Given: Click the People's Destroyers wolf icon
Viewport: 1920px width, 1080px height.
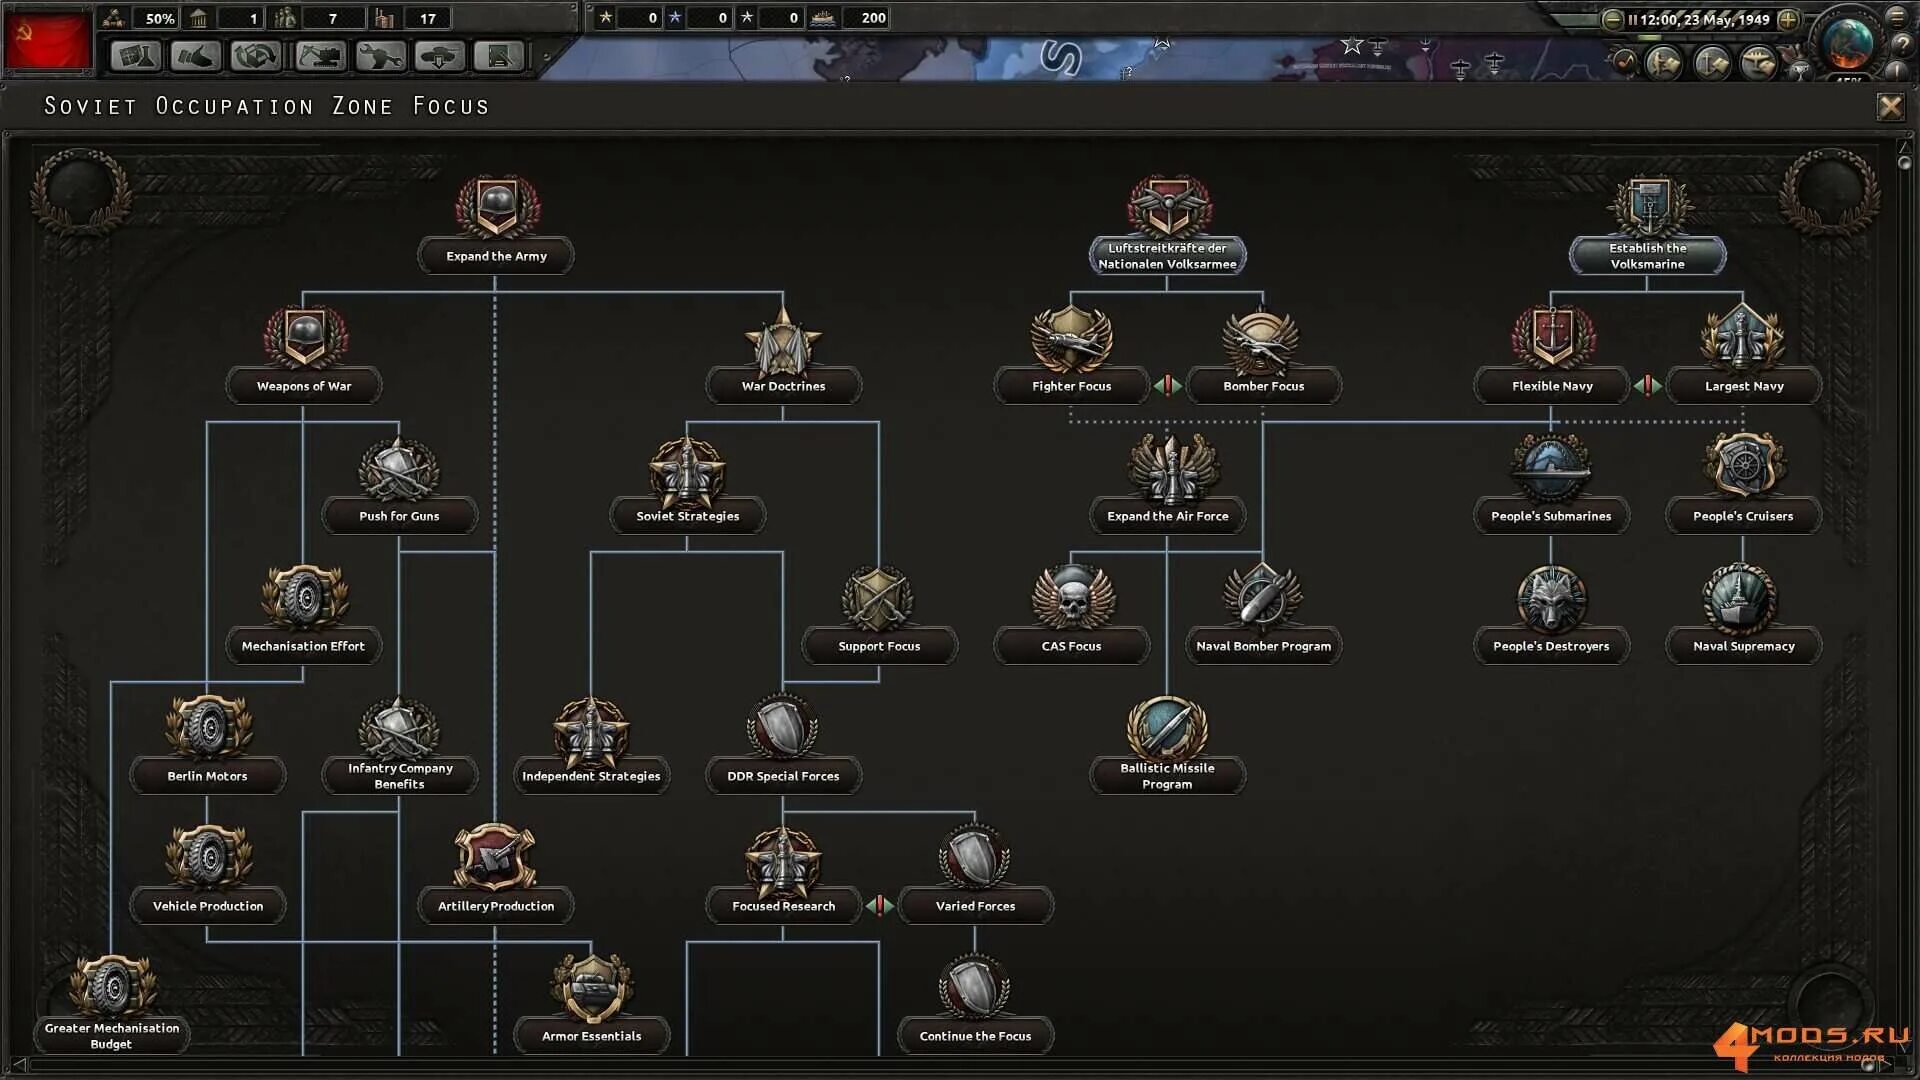Looking at the screenshot, I should 1552,599.
